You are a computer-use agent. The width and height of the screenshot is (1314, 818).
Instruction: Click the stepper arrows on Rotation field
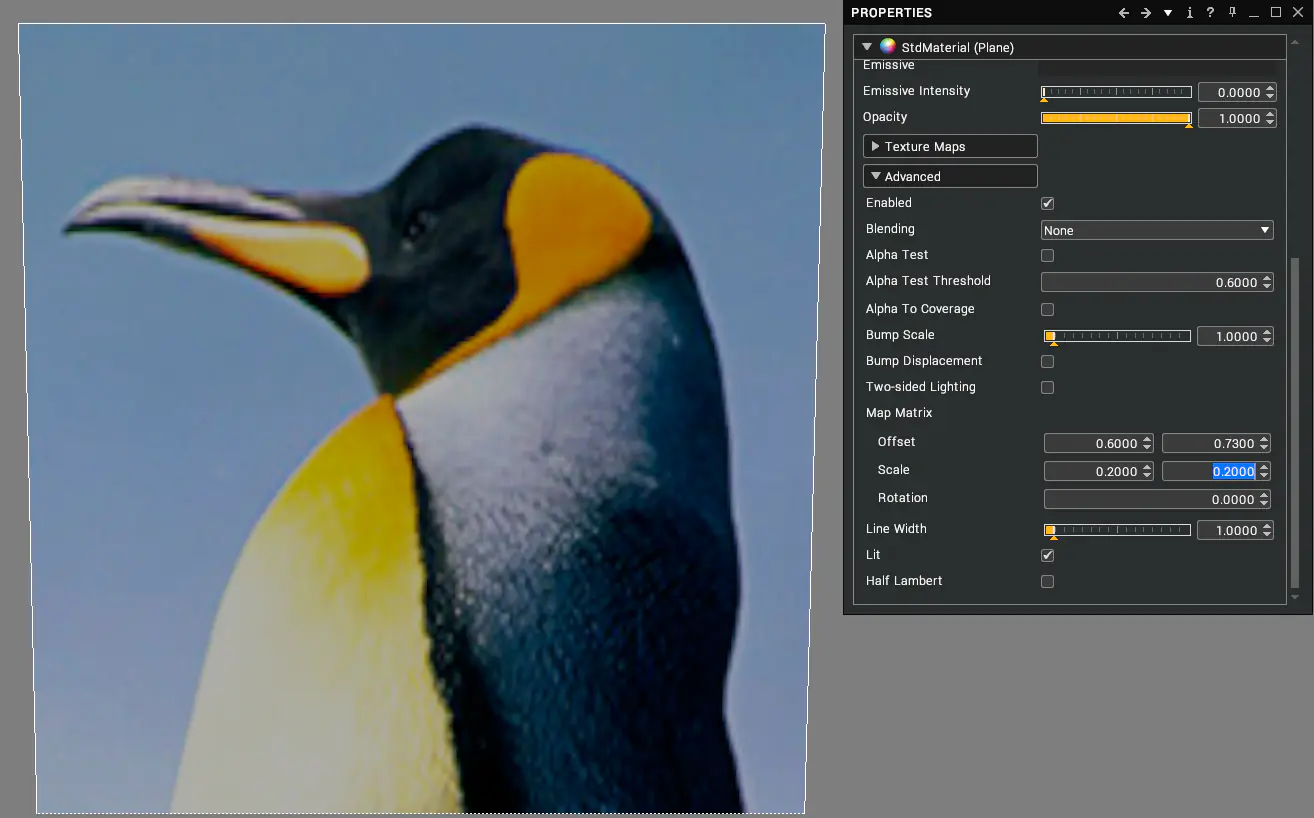point(1264,499)
